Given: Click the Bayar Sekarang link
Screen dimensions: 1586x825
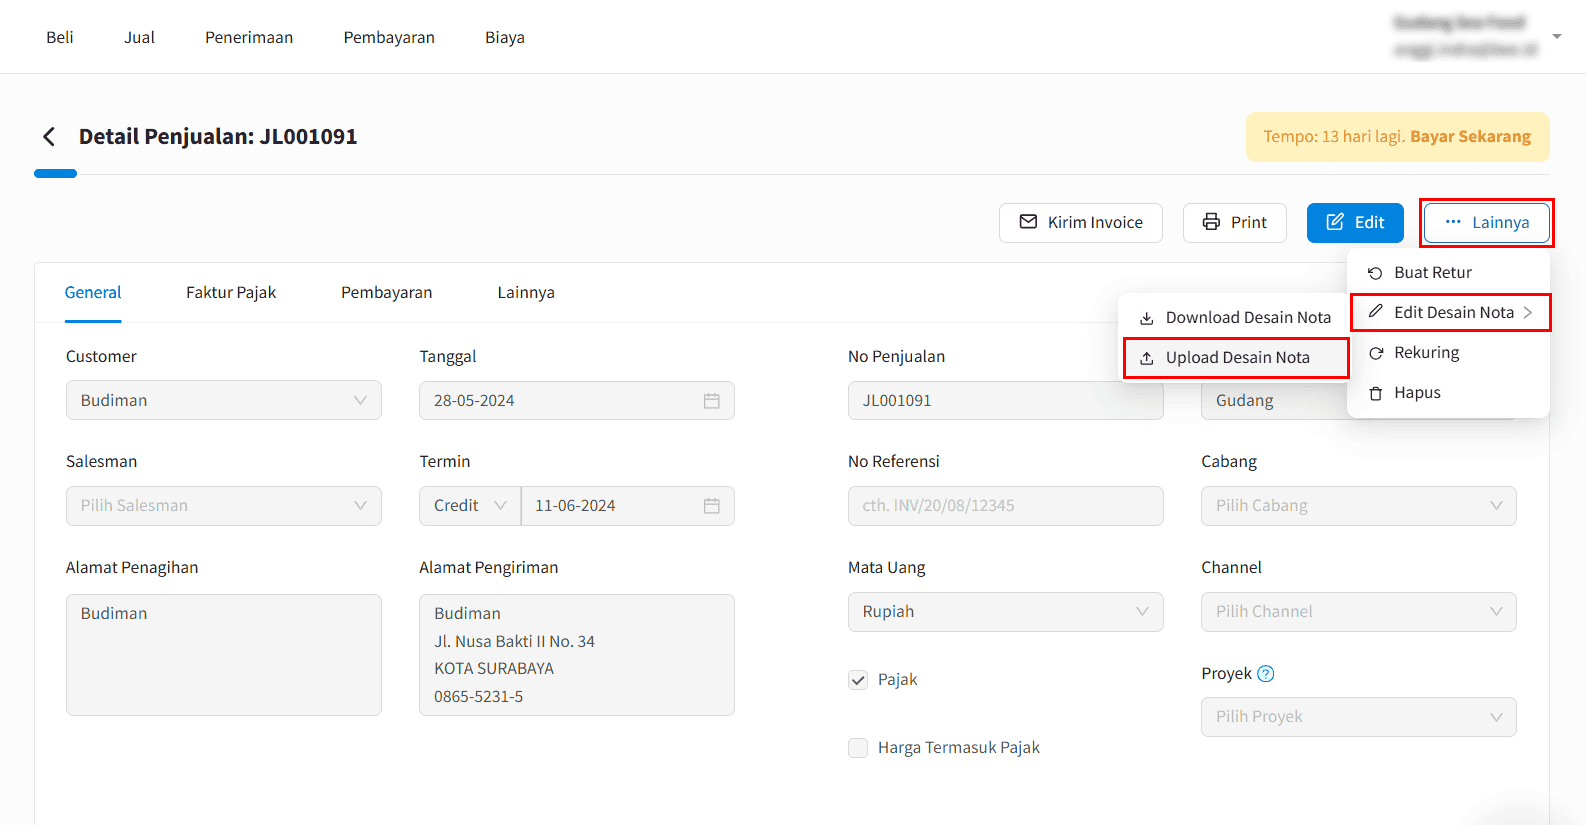Looking at the screenshot, I should [1469, 137].
